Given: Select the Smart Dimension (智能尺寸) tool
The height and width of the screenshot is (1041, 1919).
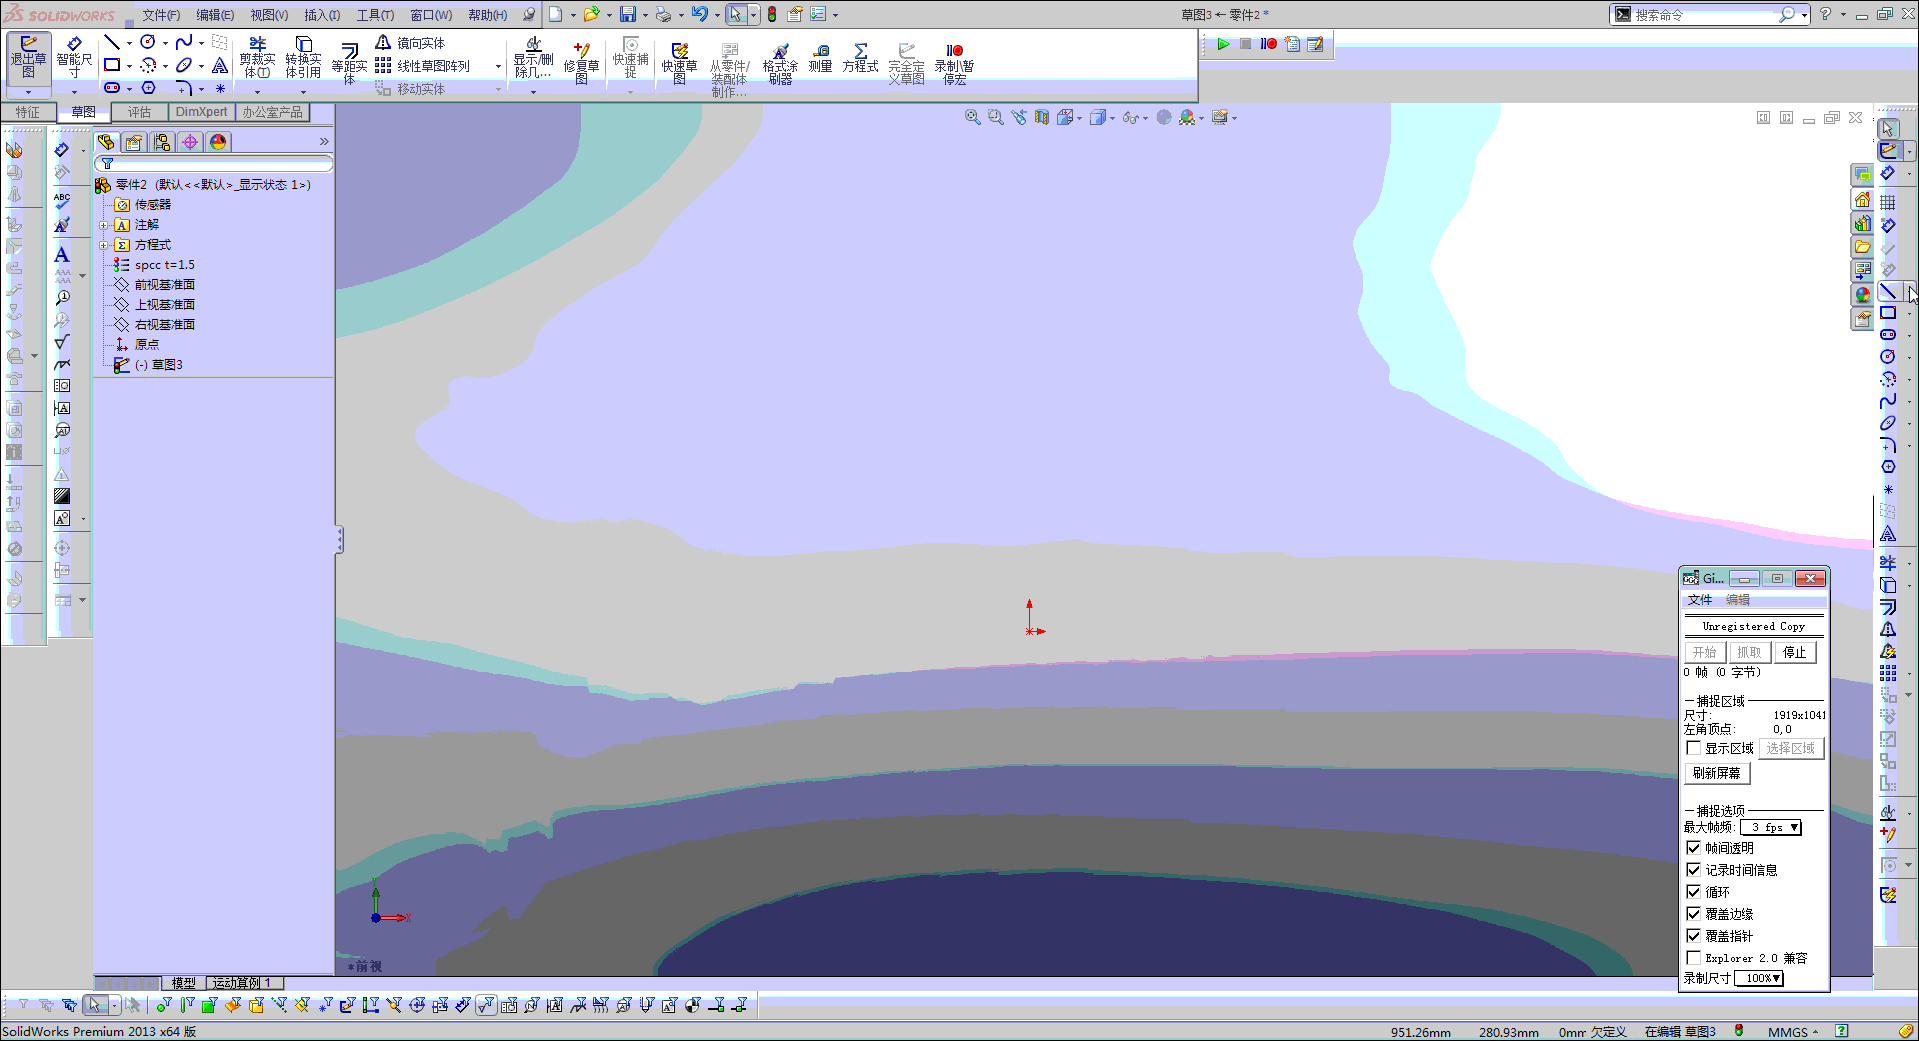Looking at the screenshot, I should [x=74, y=58].
